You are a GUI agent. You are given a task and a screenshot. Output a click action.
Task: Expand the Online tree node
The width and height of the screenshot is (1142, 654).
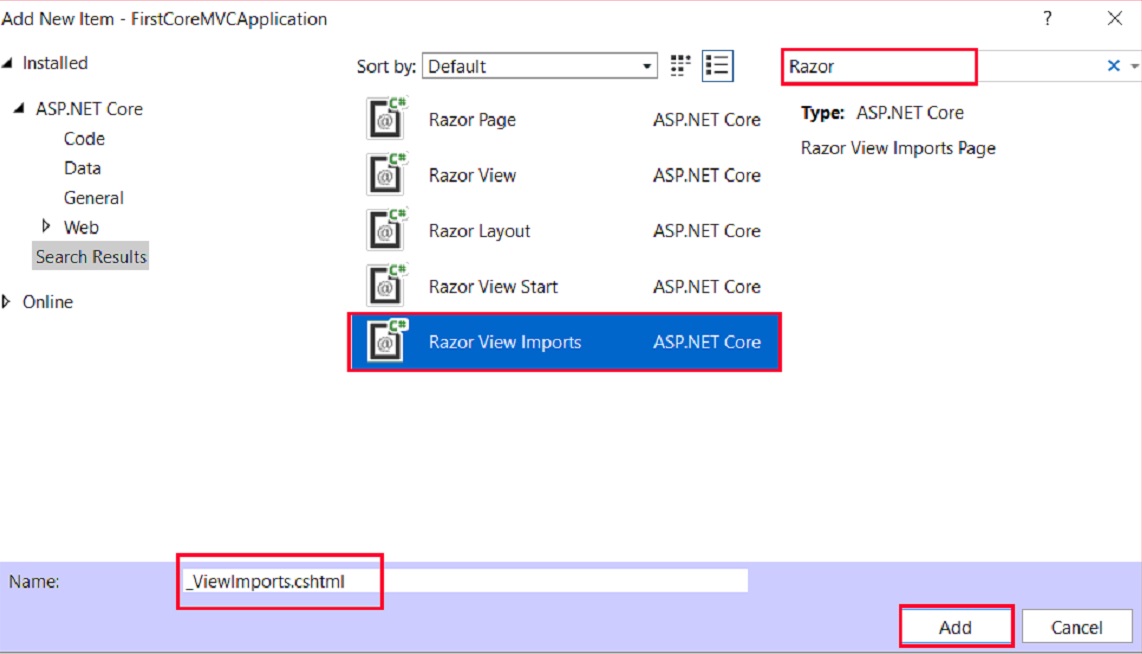[7, 302]
